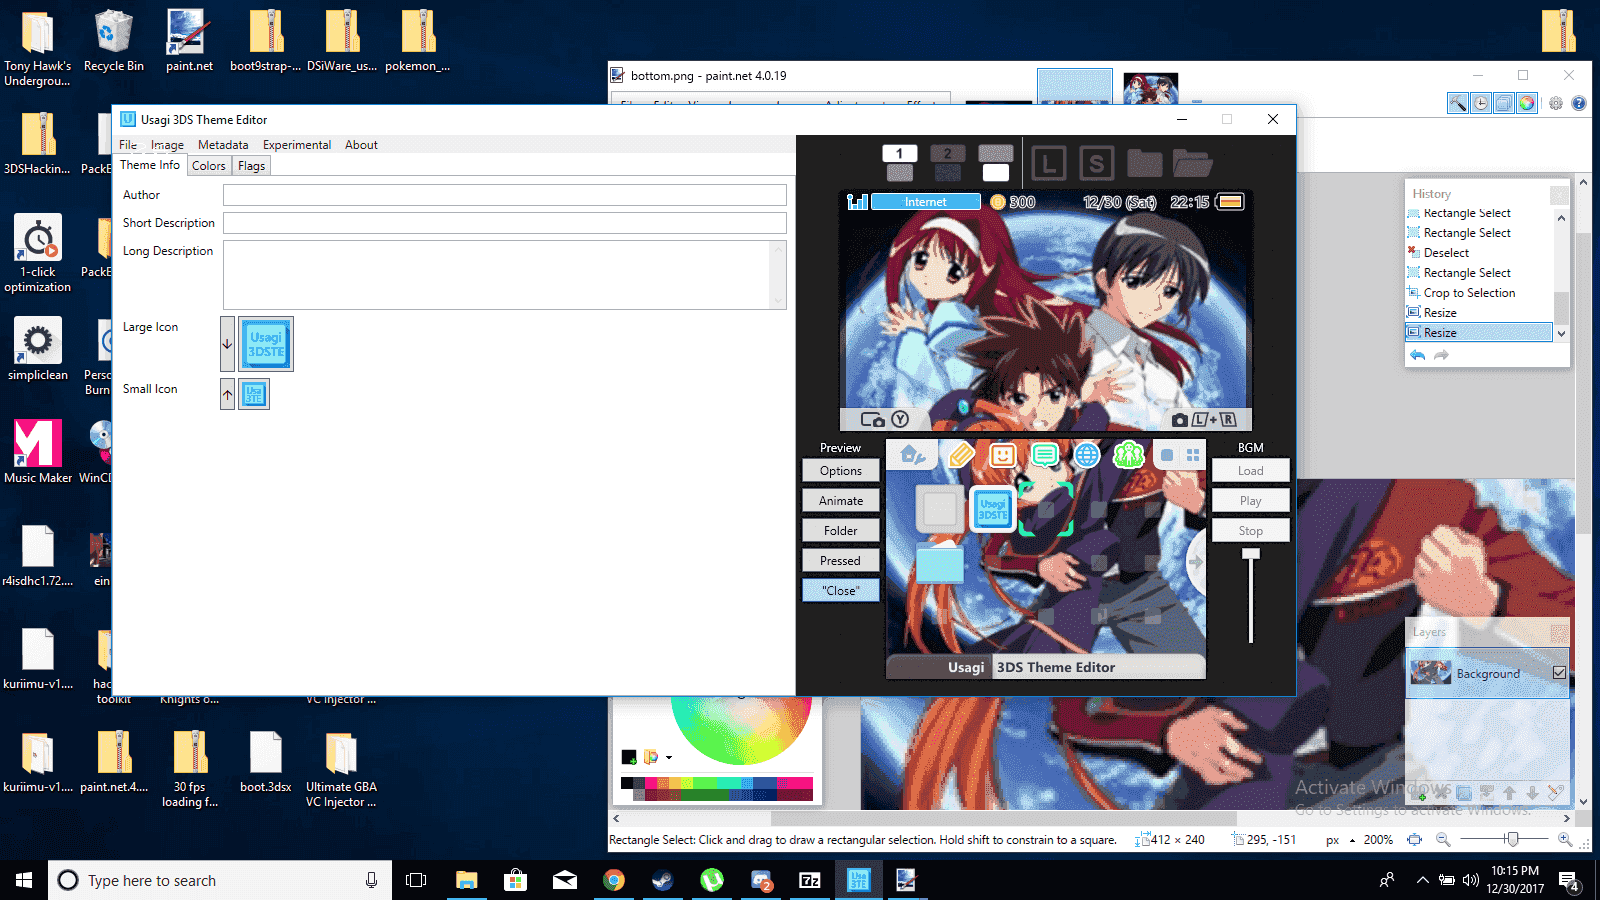This screenshot has height=900, width=1600.
Task: Toggle the small icon size S button
Action: click(1096, 163)
